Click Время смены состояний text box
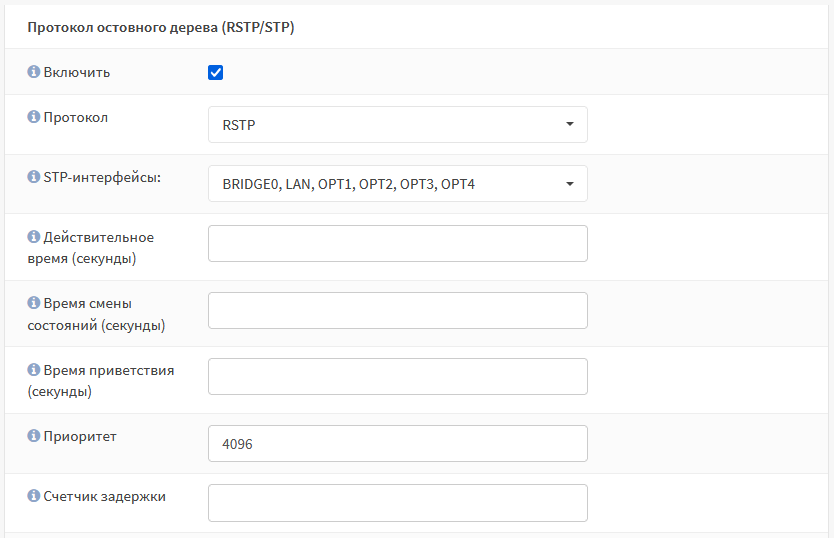834x538 pixels. 398,310
